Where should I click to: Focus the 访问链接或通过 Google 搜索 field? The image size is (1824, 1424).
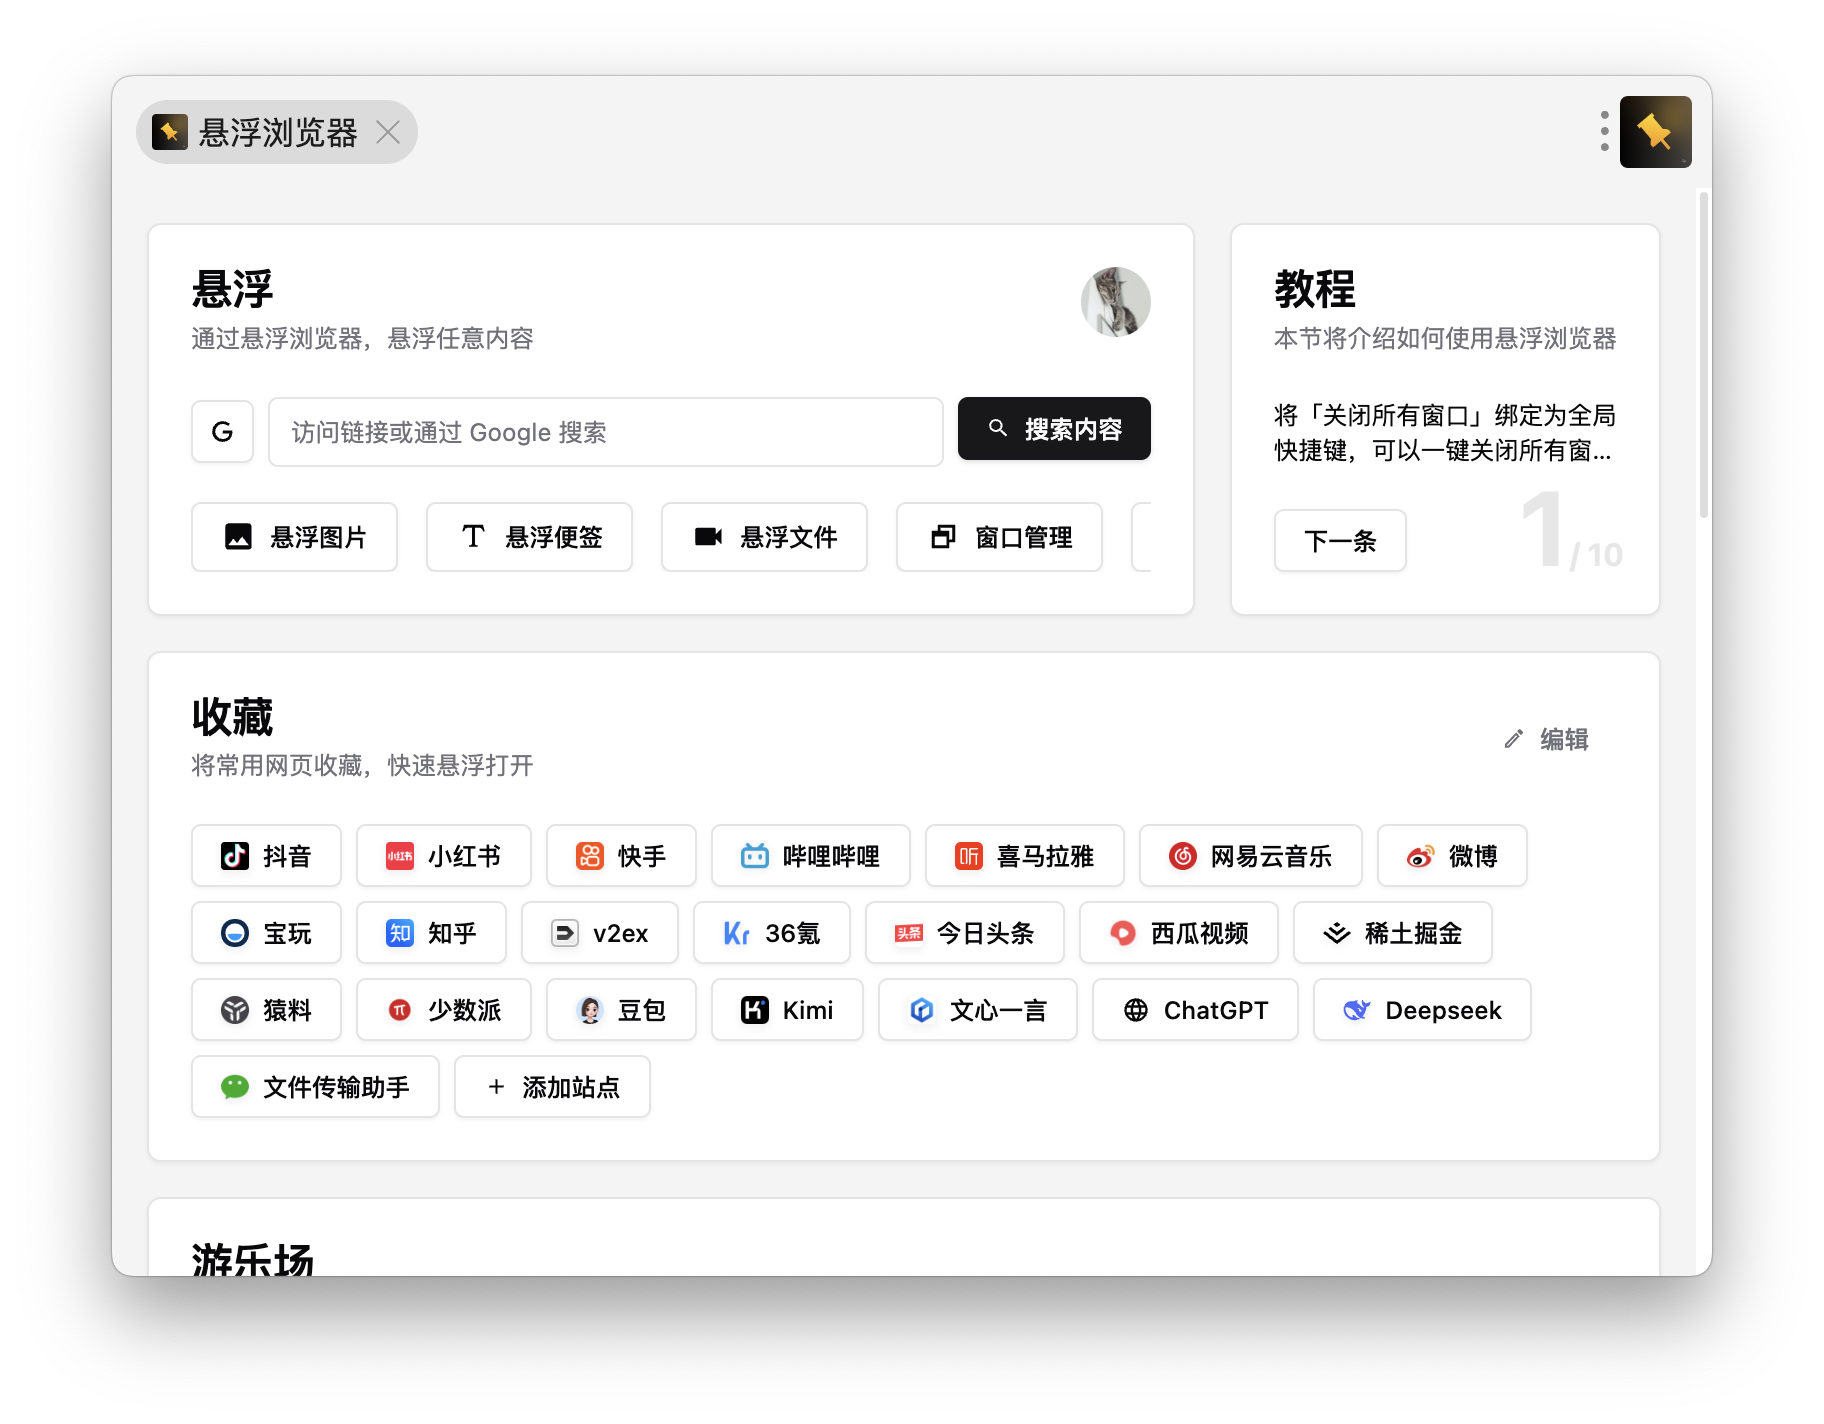[605, 432]
